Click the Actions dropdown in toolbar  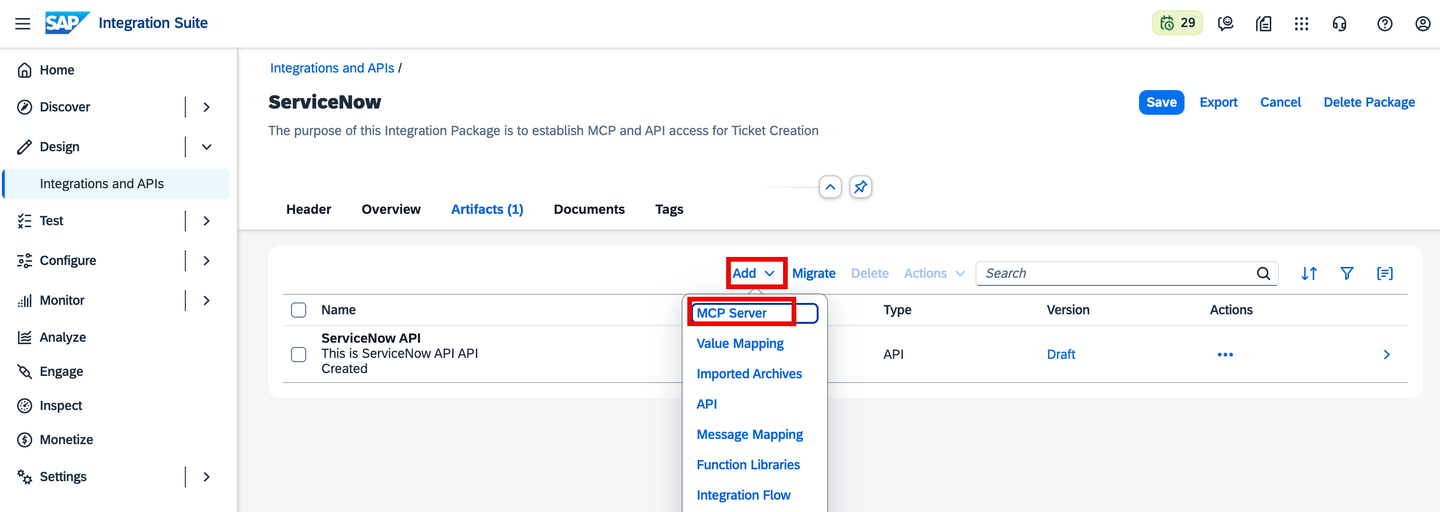click(x=935, y=273)
